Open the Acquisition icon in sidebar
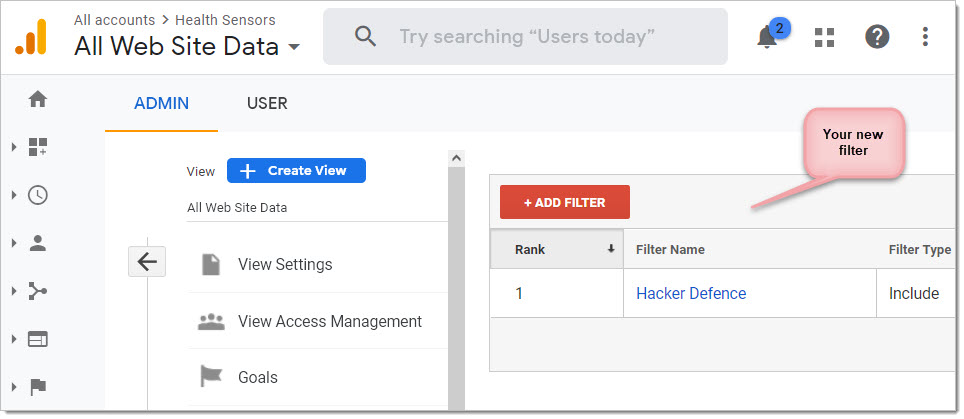The width and height of the screenshot is (964, 419). pyautogui.click(x=38, y=291)
